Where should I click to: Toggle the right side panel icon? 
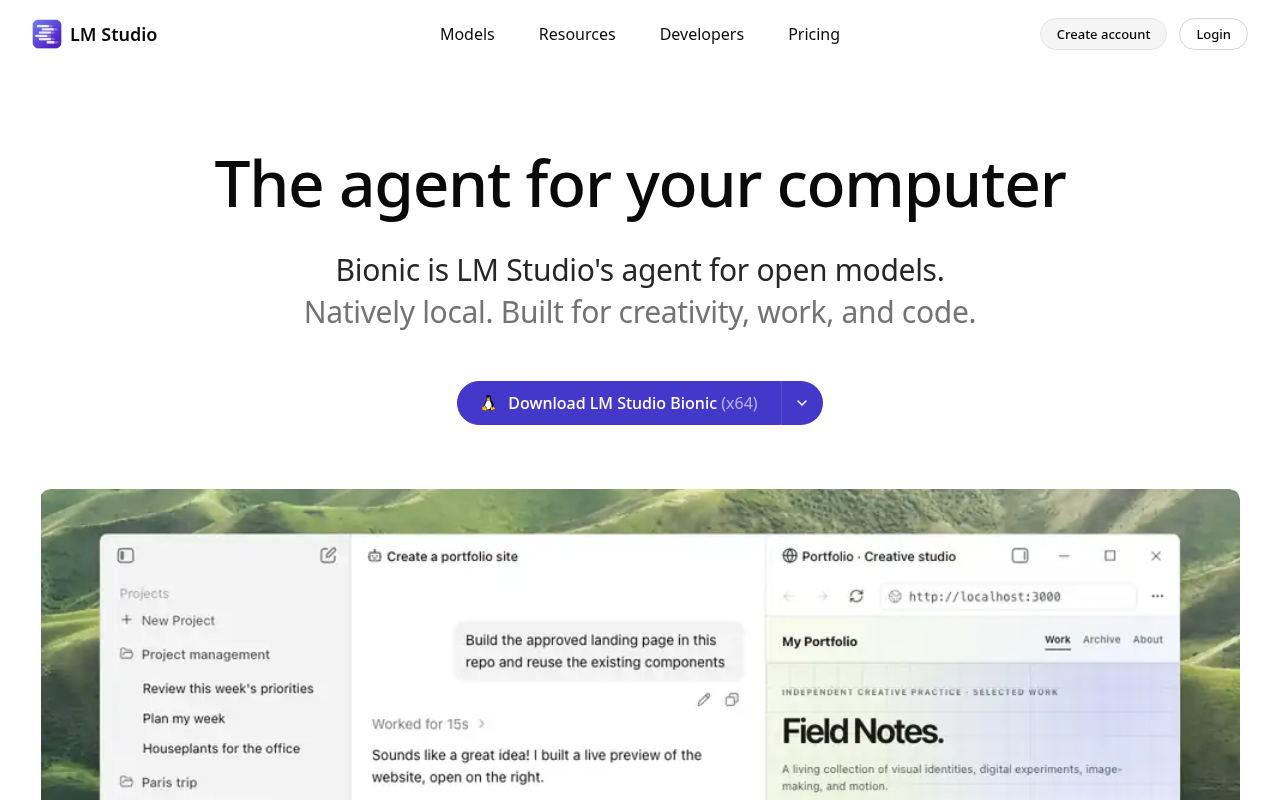[1020, 556]
